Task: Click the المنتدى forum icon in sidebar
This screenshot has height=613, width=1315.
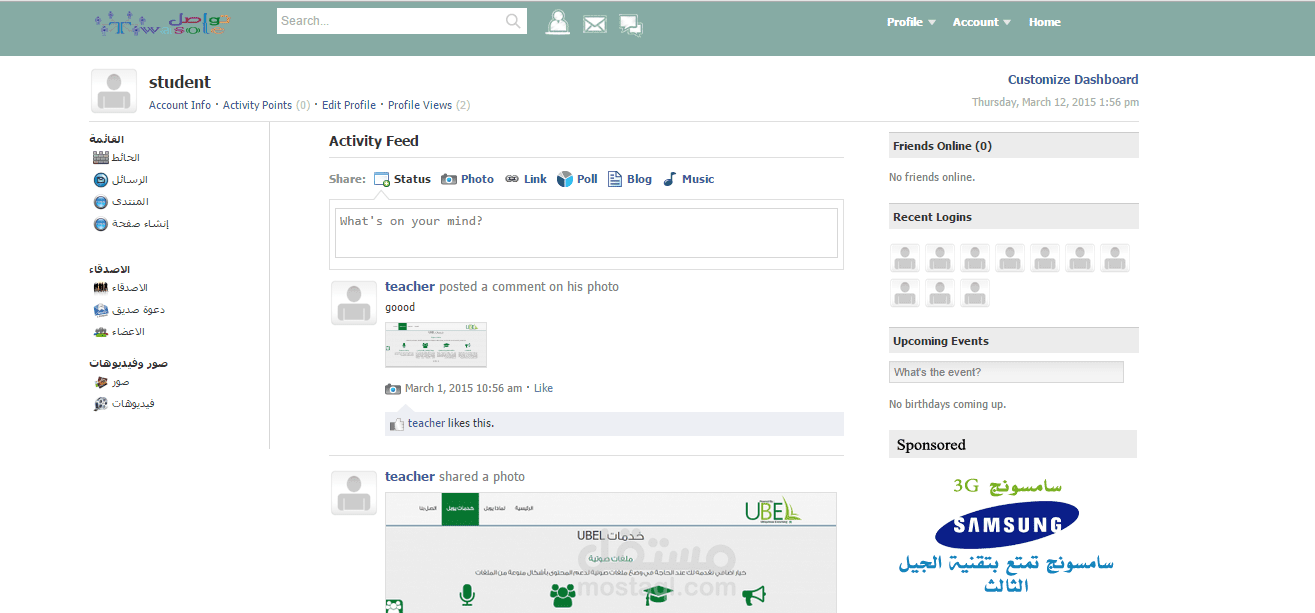Action: tap(100, 202)
